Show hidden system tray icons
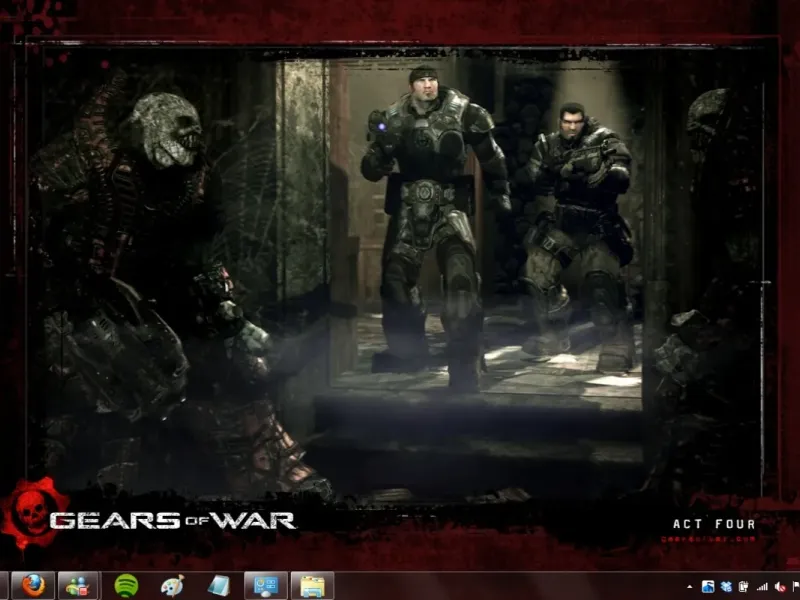 pyautogui.click(x=690, y=587)
